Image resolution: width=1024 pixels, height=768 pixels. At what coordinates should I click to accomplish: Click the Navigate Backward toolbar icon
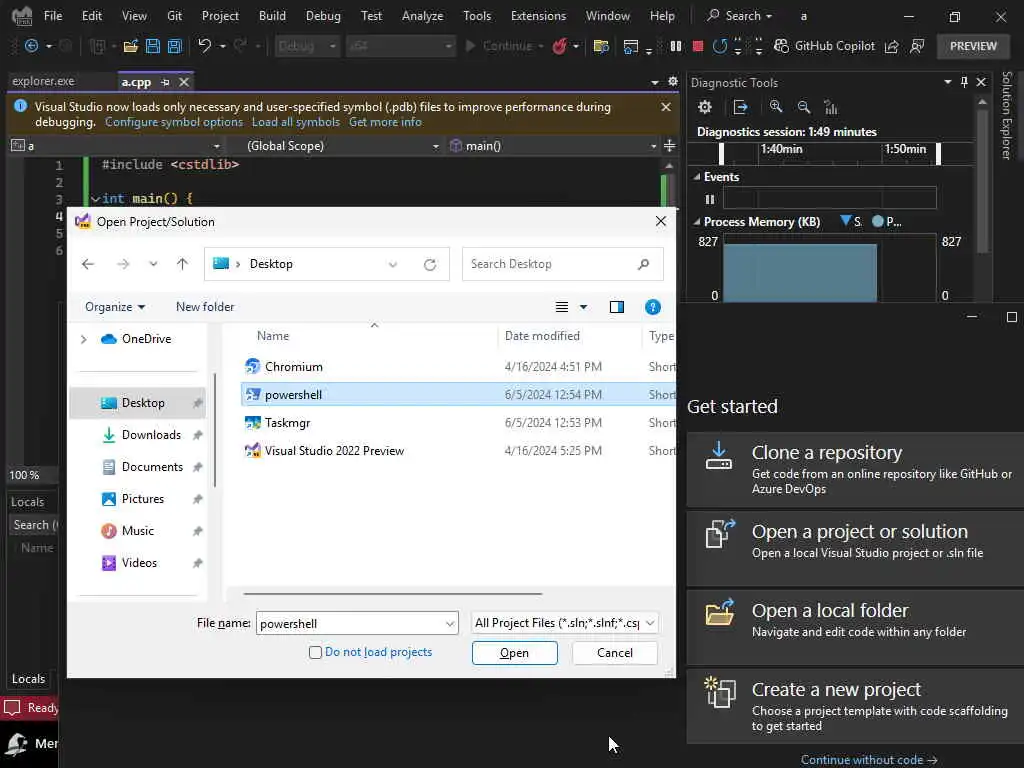point(31,46)
